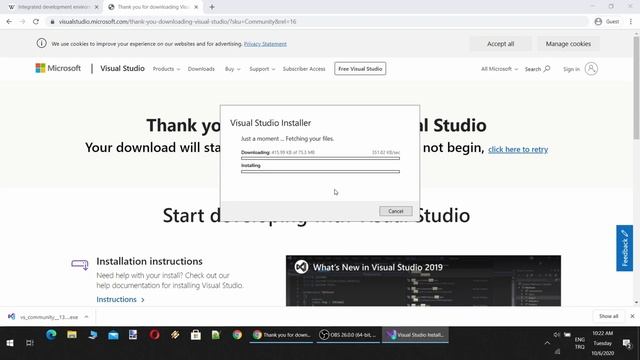Viewport: 640px width, 360px height.
Task: Click the 'click here to retry' link
Action: 518,149
